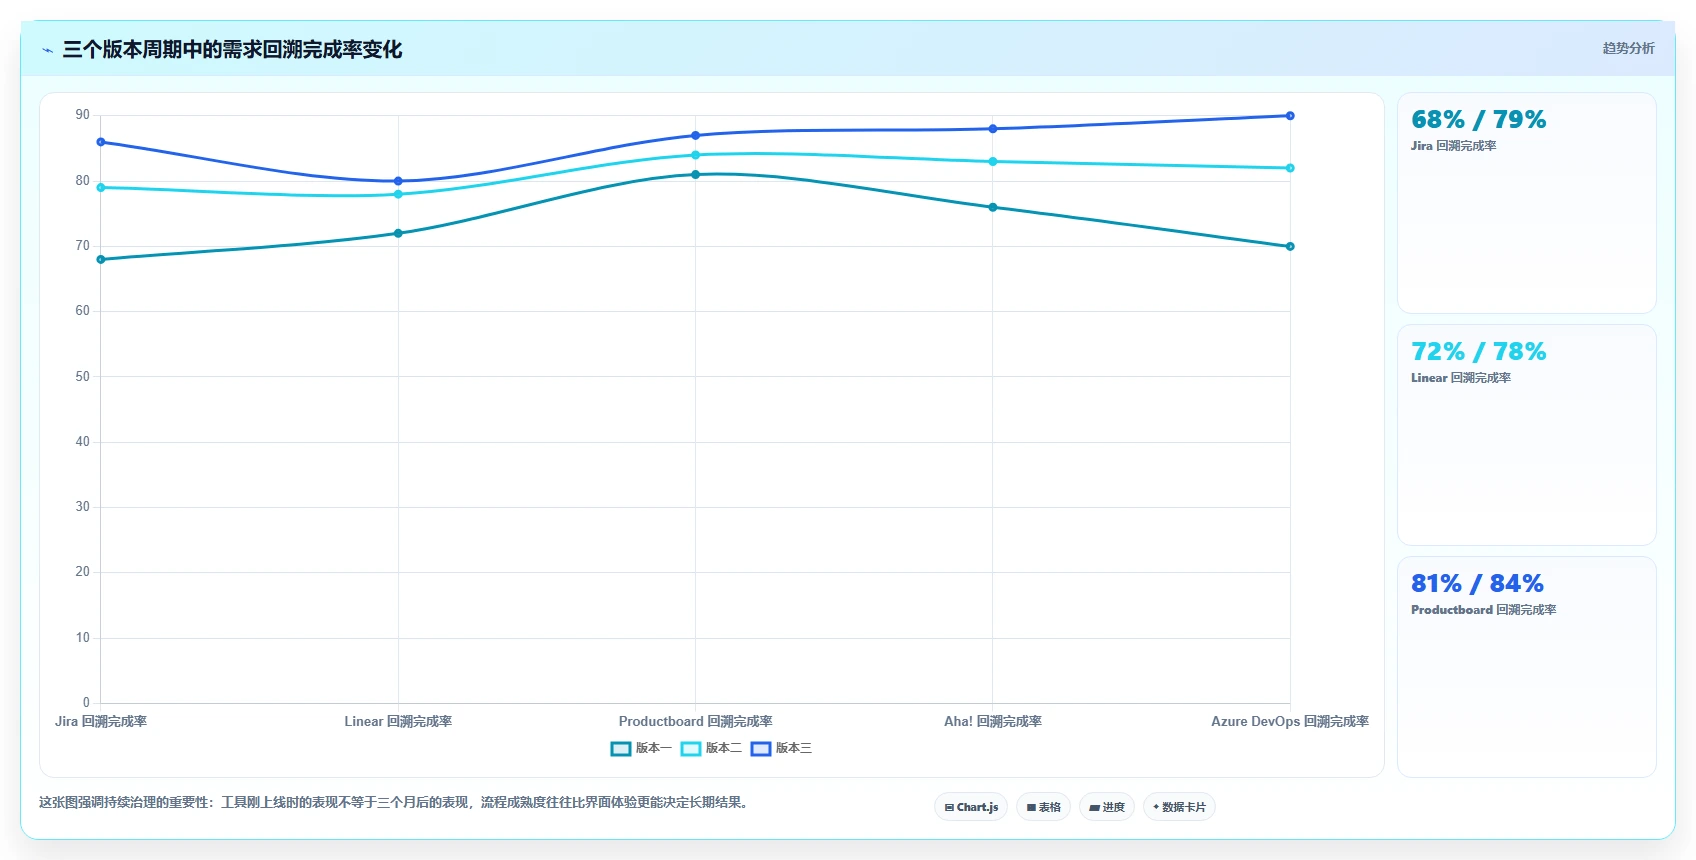Click 版本三 data point at Productboard
Screen dimensions: 1696x860
696,135
